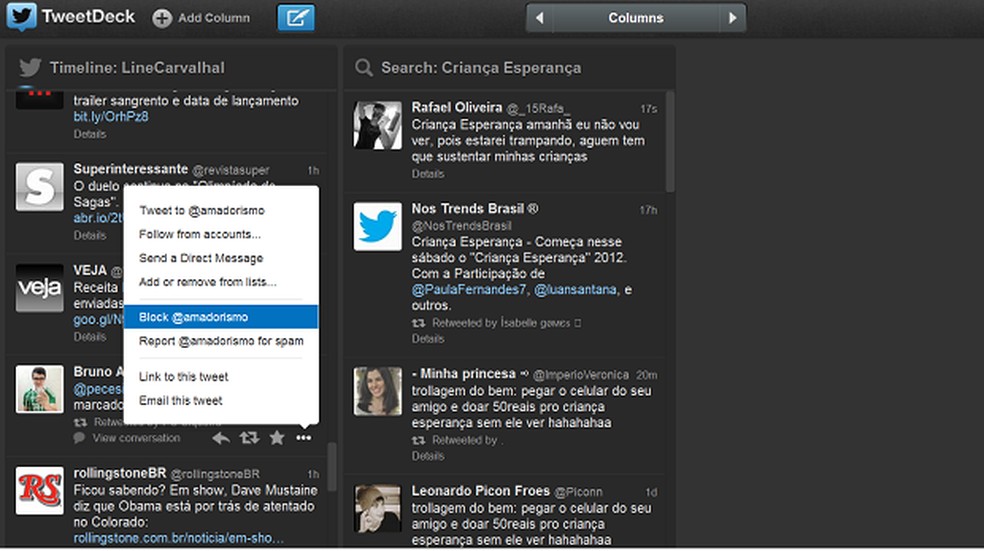
Task: Click the rollingstoneBR username
Action: click(x=120, y=473)
